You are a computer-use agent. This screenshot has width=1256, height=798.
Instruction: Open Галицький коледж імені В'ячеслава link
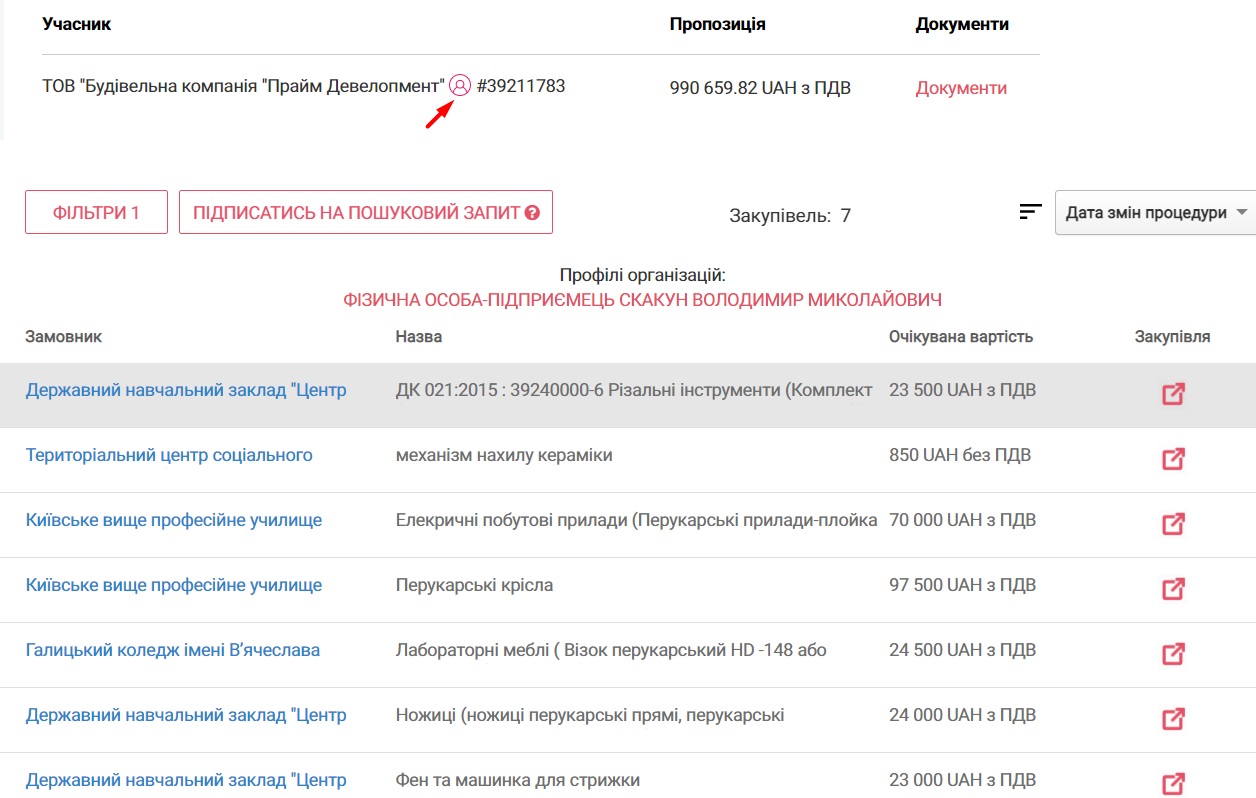pos(173,650)
